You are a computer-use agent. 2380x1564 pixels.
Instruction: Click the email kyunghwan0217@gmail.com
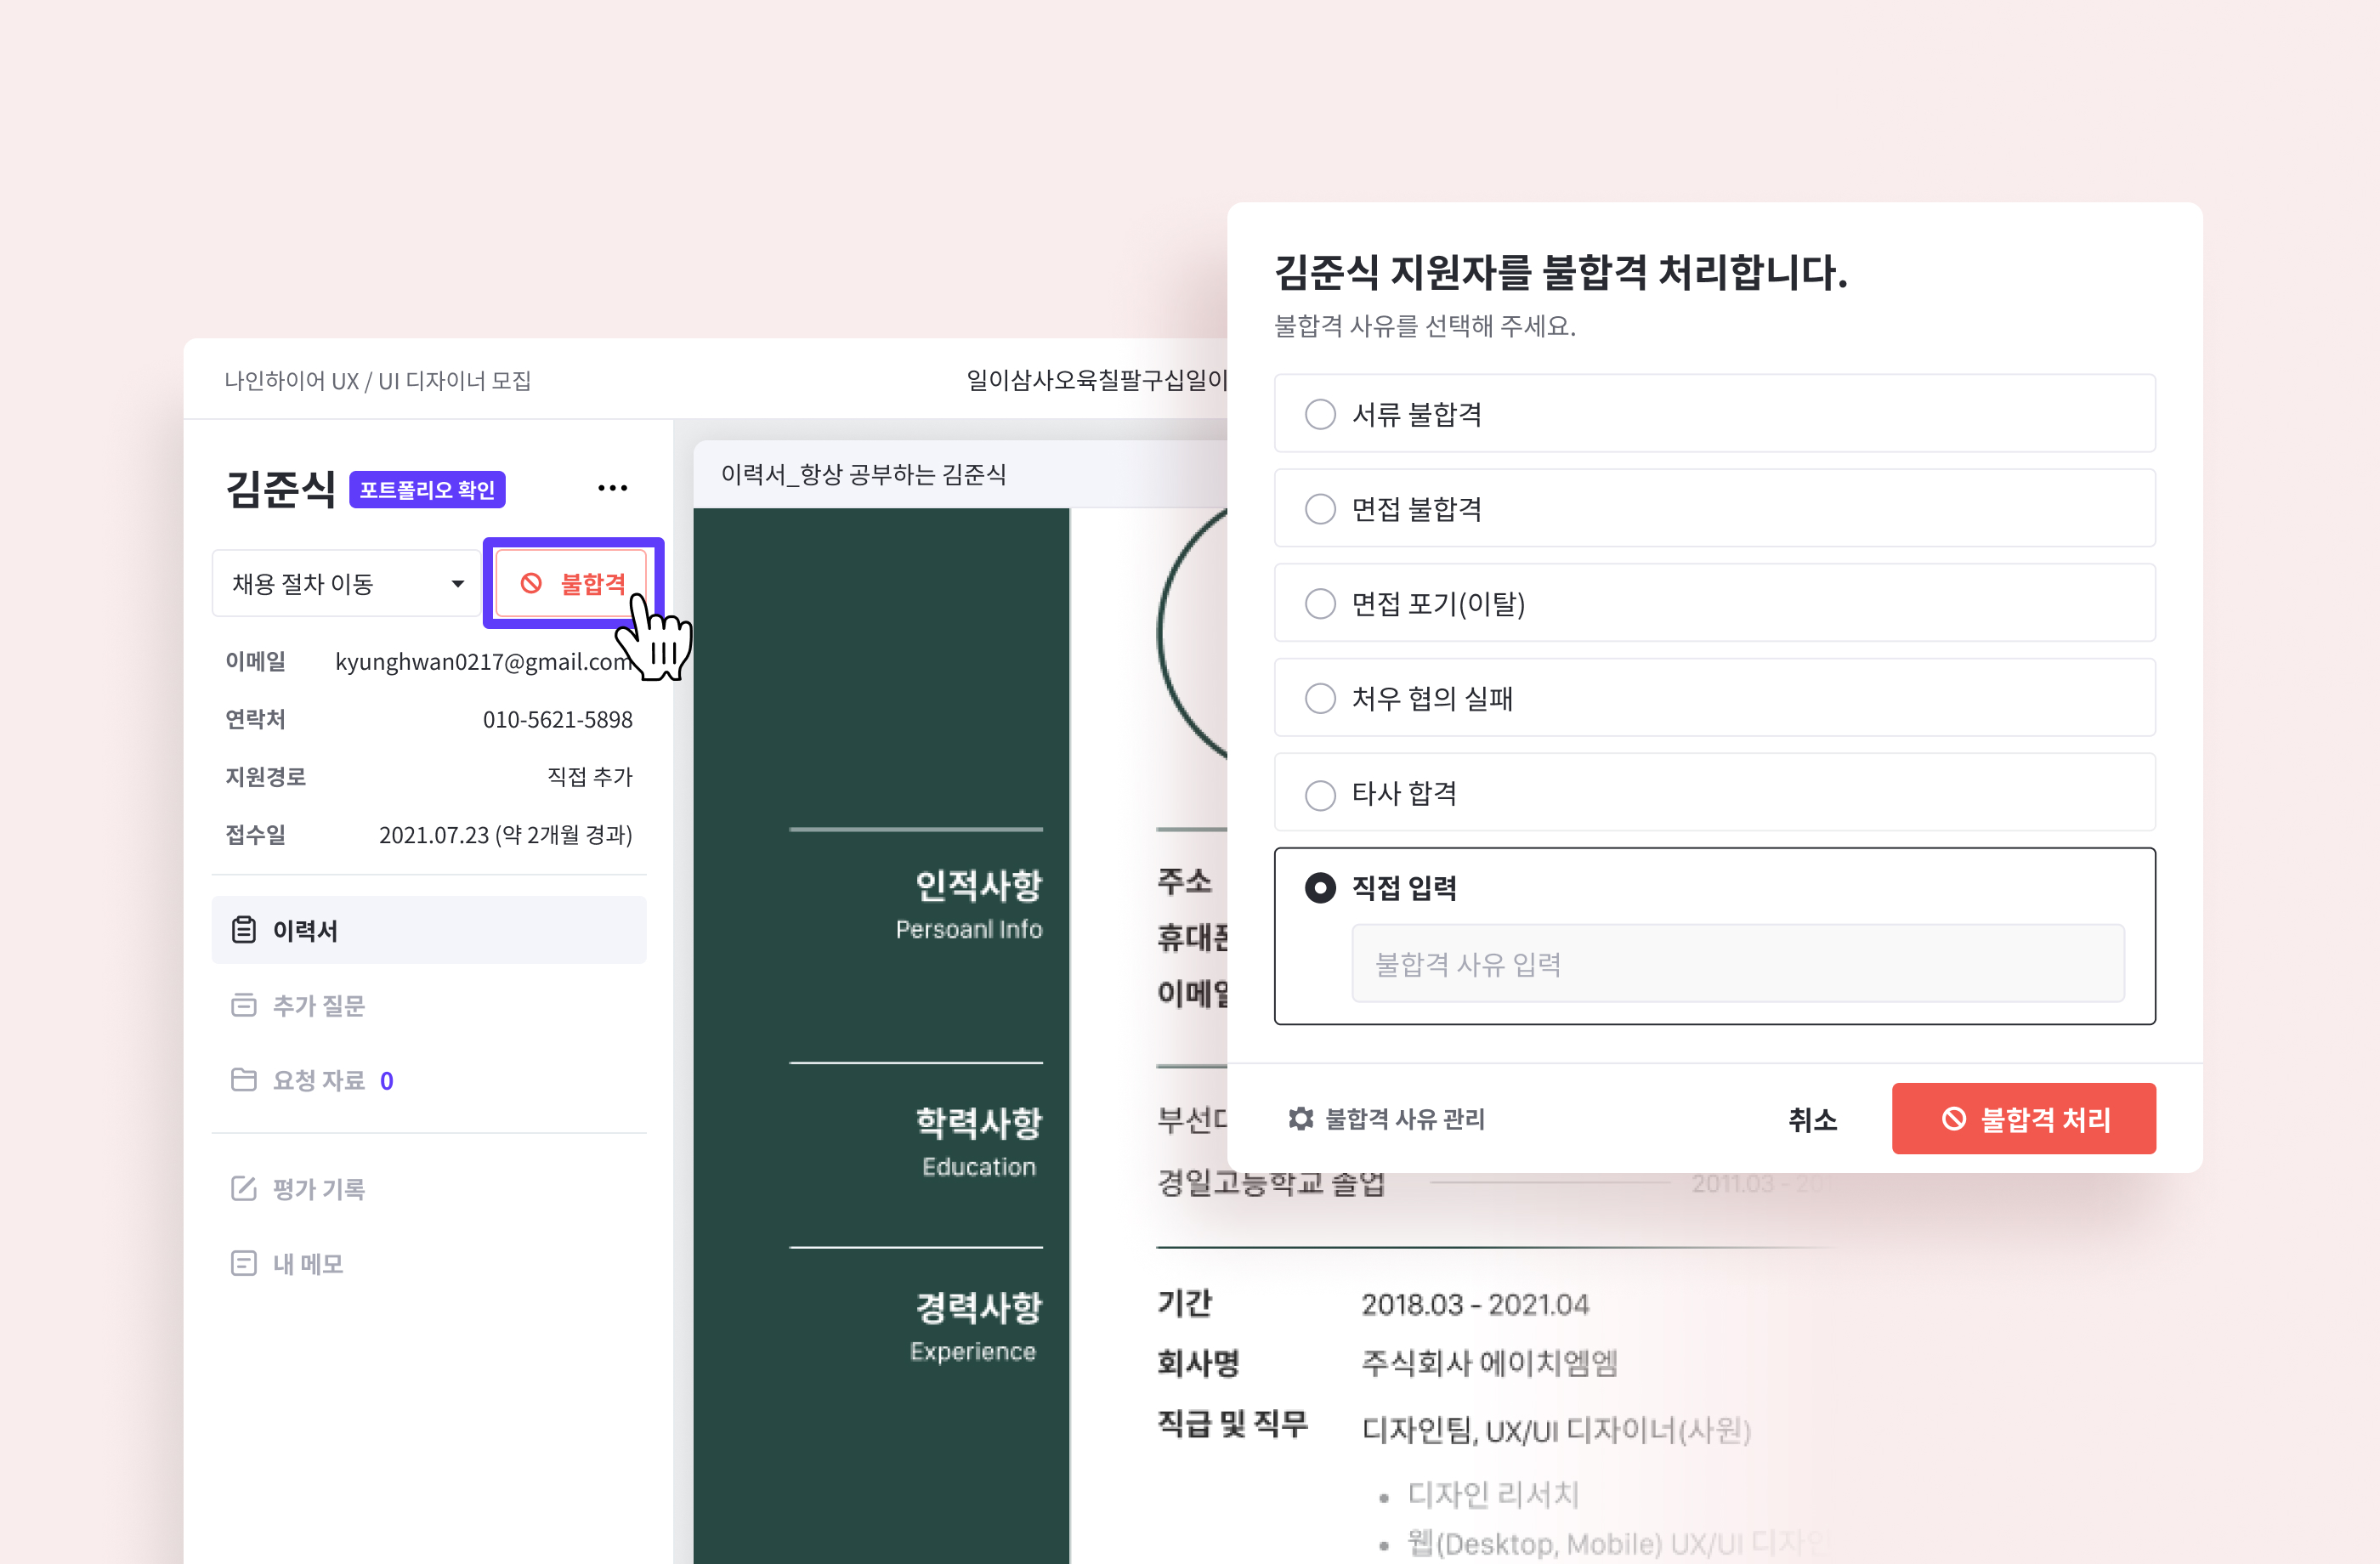click(483, 661)
